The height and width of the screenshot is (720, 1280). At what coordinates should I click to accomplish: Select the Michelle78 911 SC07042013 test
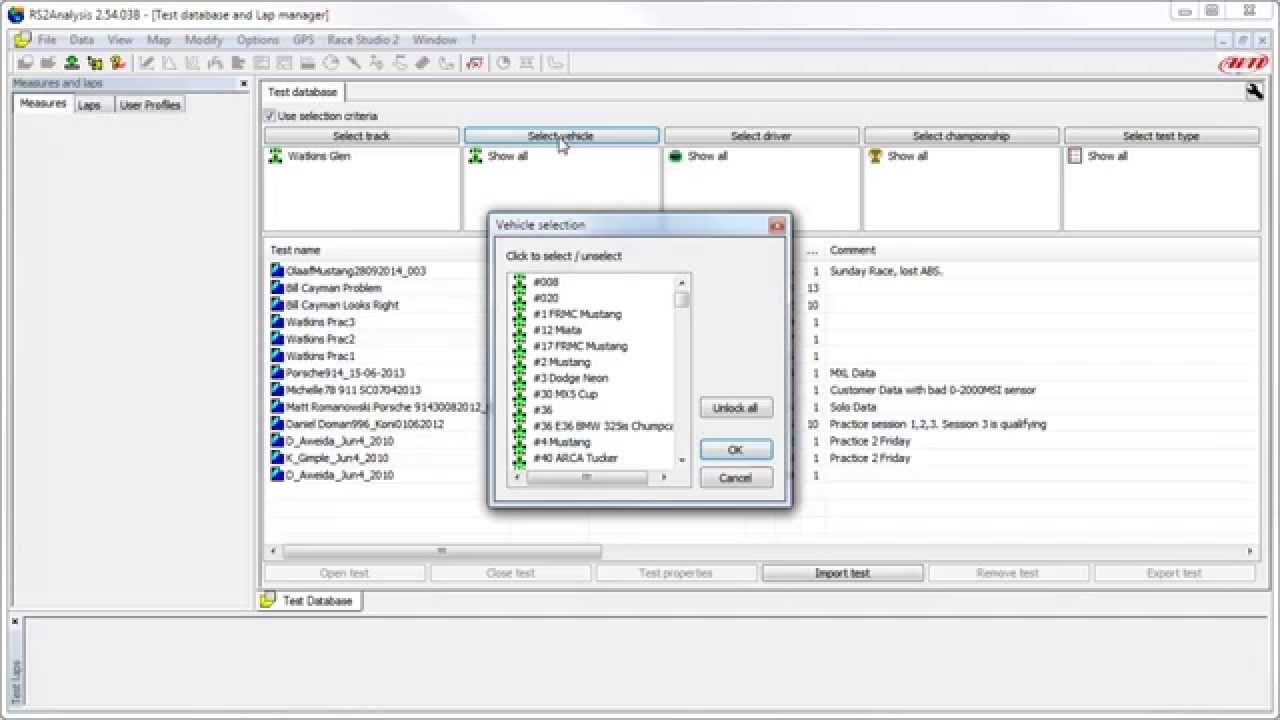click(x=353, y=390)
